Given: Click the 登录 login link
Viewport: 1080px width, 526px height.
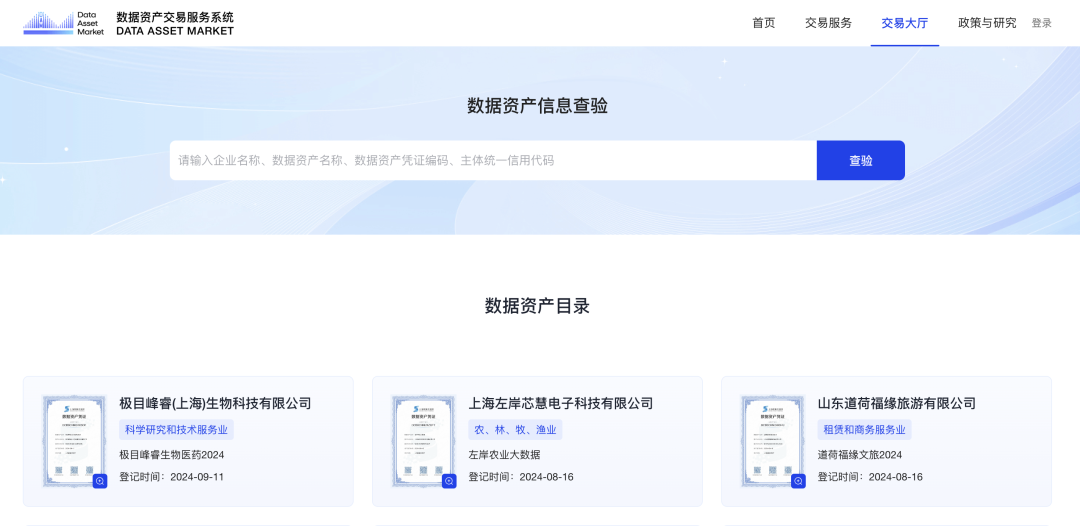Looking at the screenshot, I should point(1041,23).
